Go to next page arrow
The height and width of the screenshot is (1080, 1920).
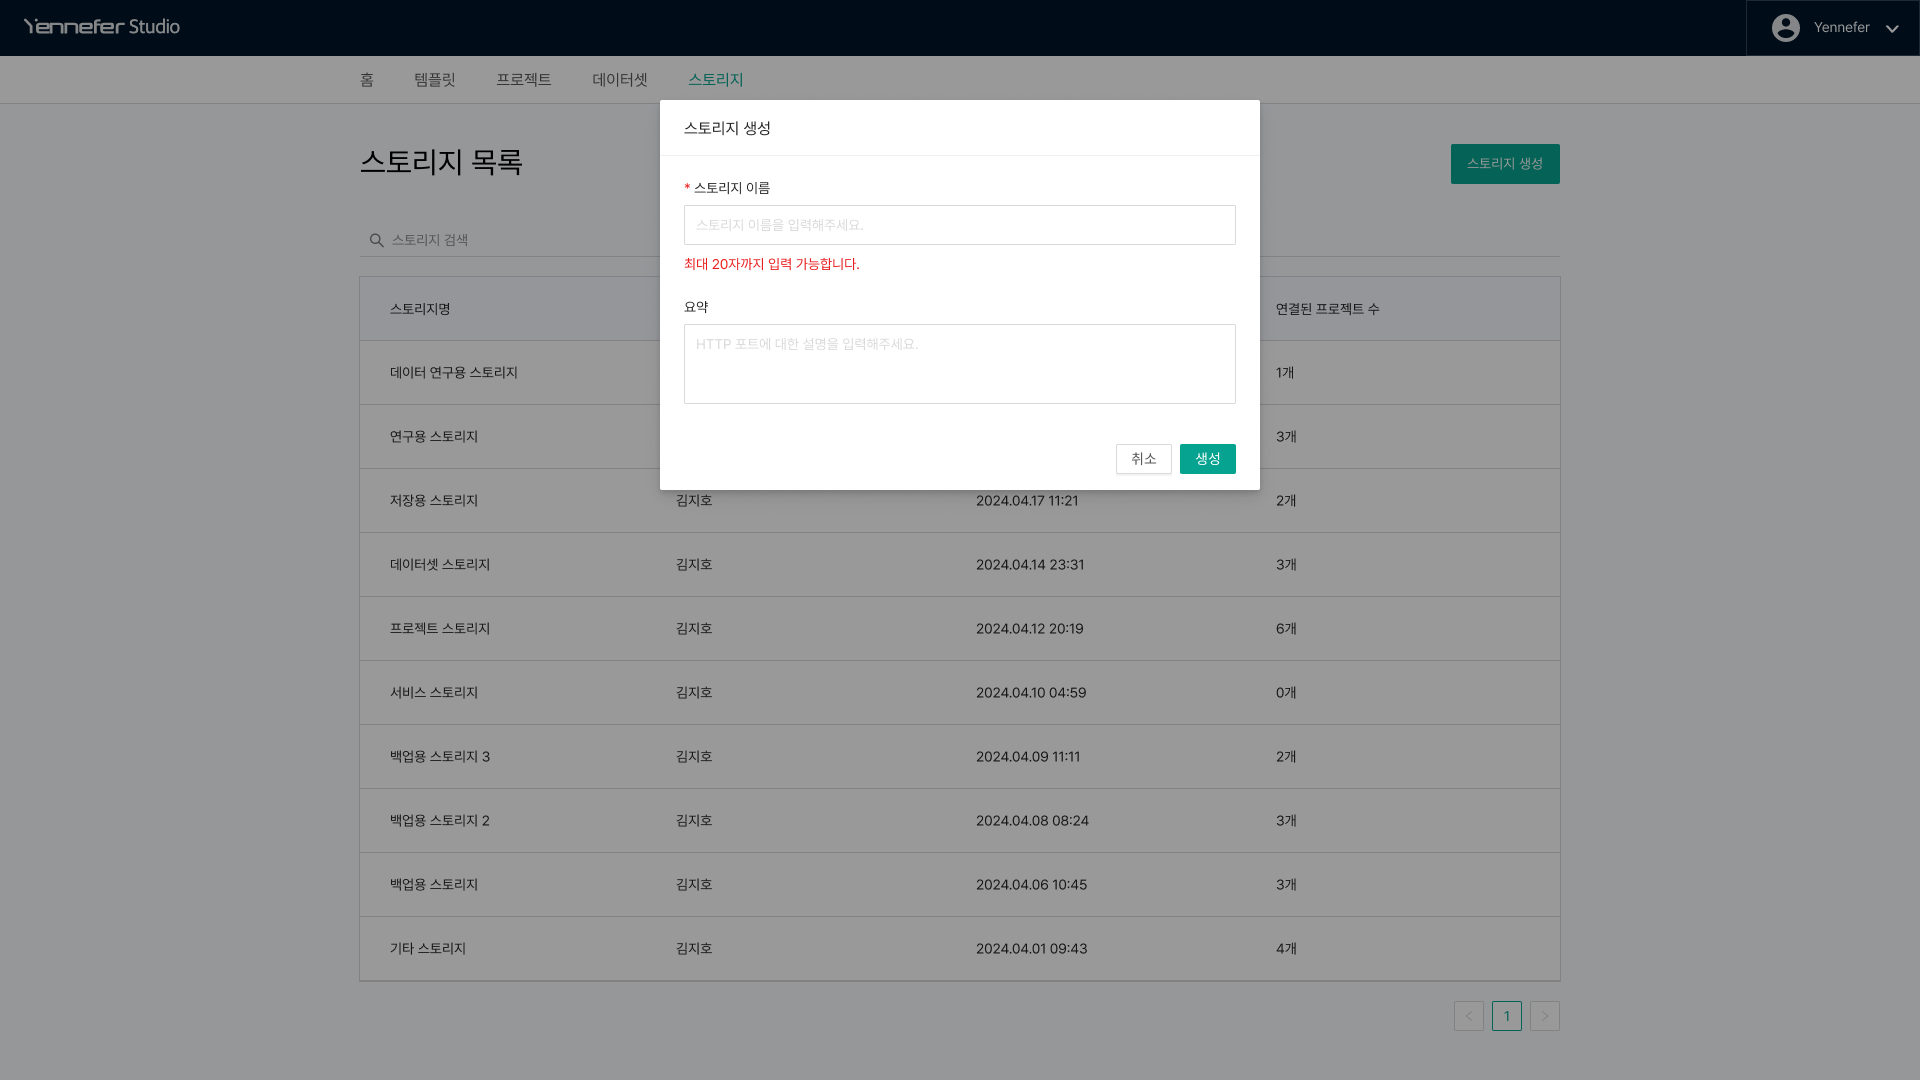point(1544,1016)
